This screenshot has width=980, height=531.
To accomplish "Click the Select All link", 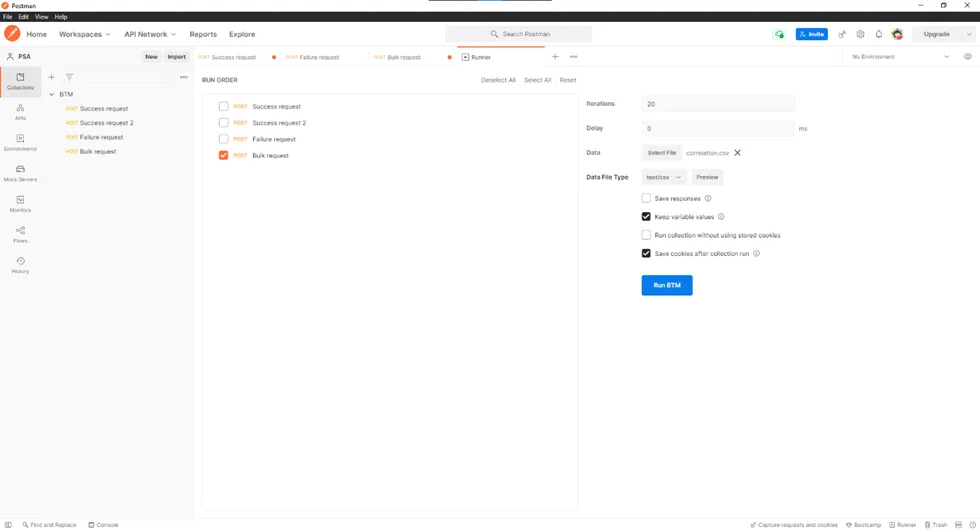I will tap(538, 80).
